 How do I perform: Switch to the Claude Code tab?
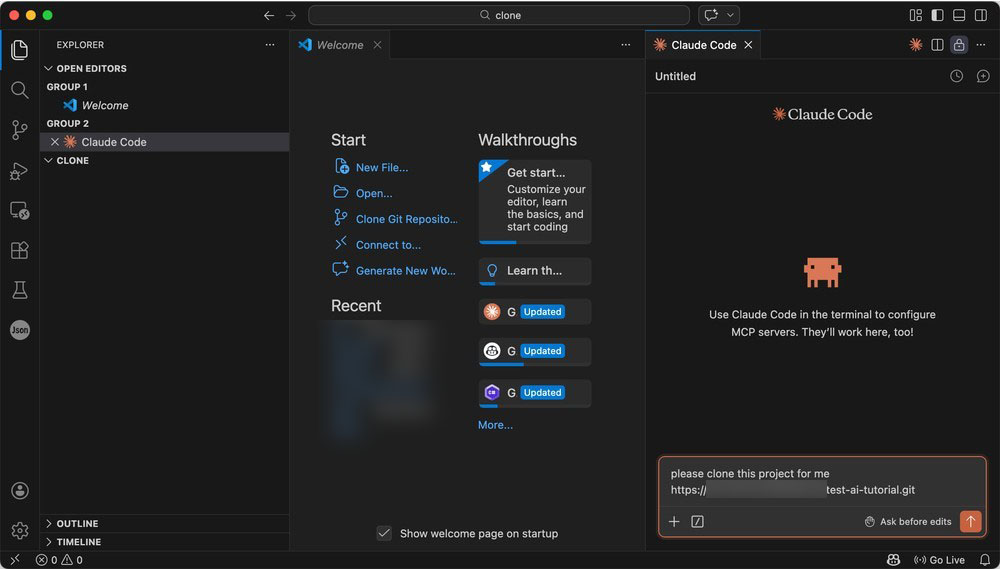tap(703, 45)
